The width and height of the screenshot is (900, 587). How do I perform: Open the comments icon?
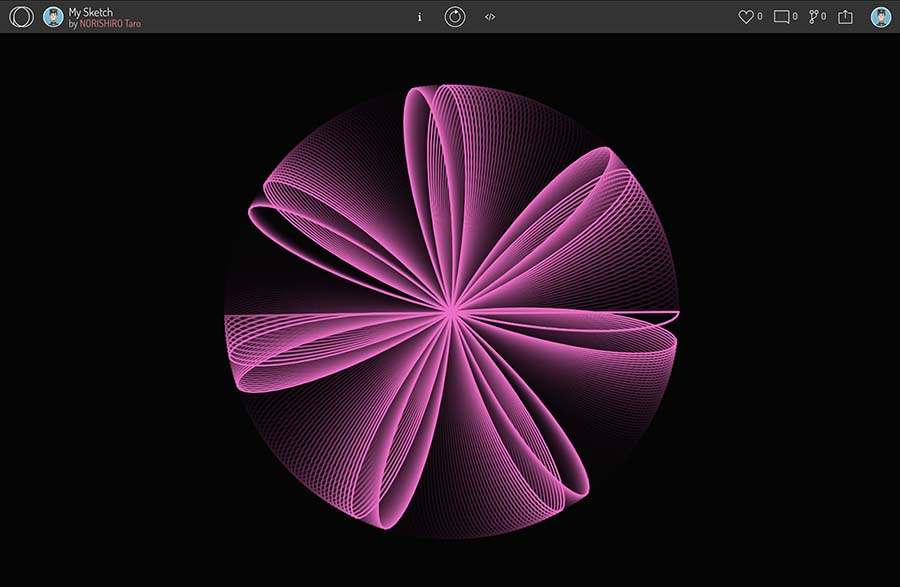(781, 17)
